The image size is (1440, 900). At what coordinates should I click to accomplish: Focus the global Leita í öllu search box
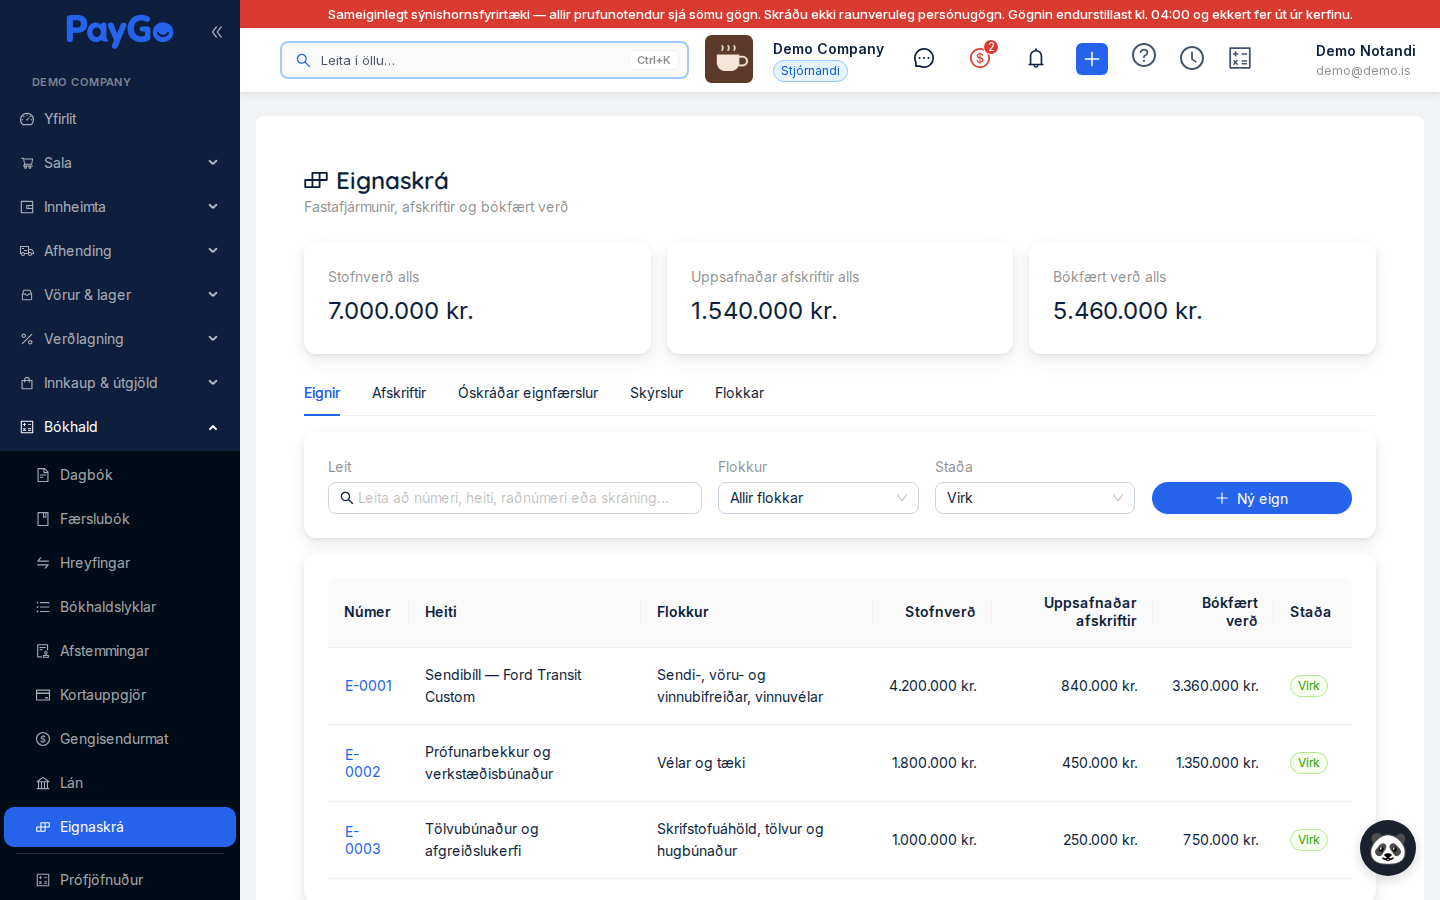point(484,60)
